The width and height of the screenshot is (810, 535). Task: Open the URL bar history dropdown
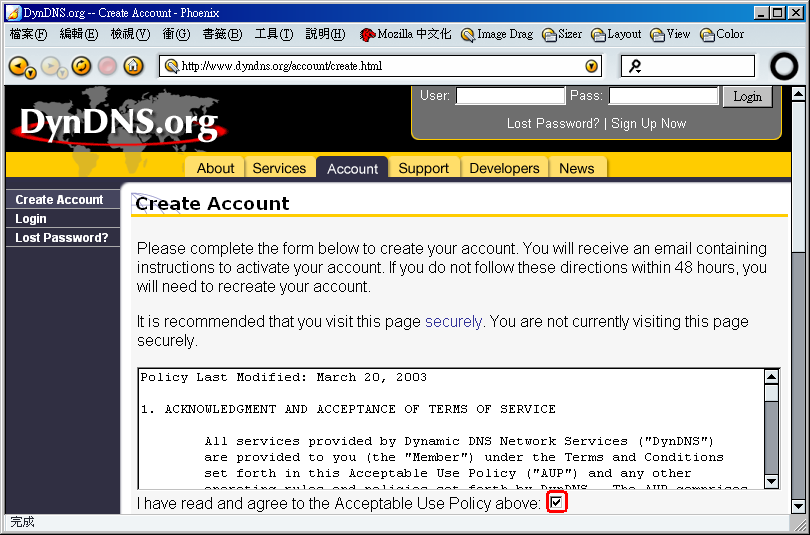coord(591,66)
